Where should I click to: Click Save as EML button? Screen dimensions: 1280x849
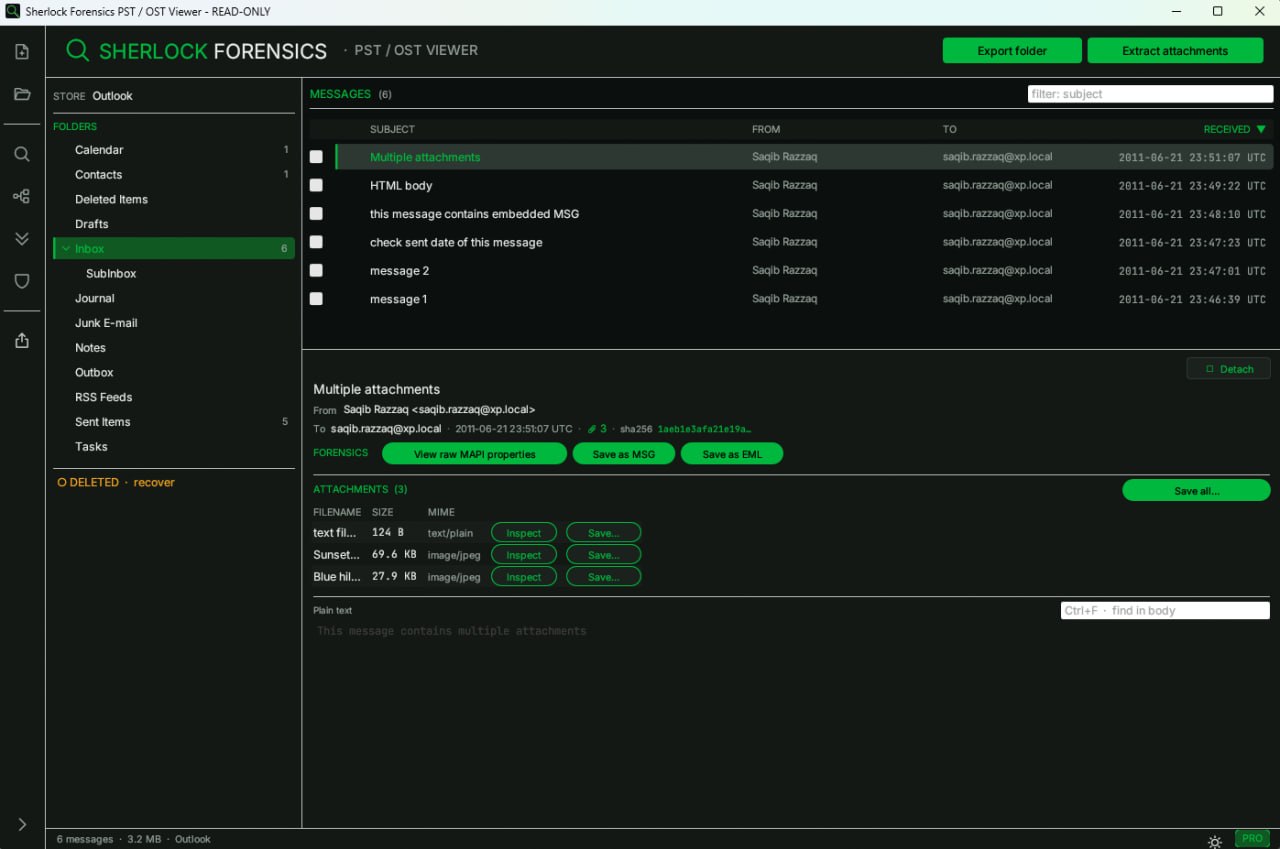[x=732, y=454]
